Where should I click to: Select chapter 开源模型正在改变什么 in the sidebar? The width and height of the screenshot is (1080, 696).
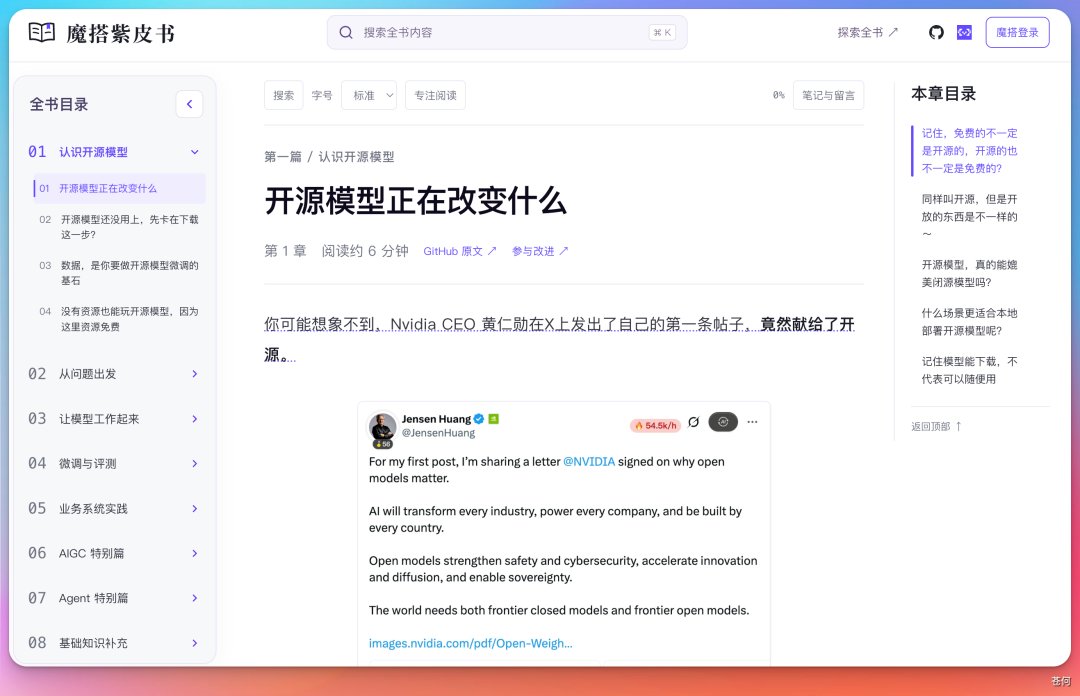click(118, 188)
